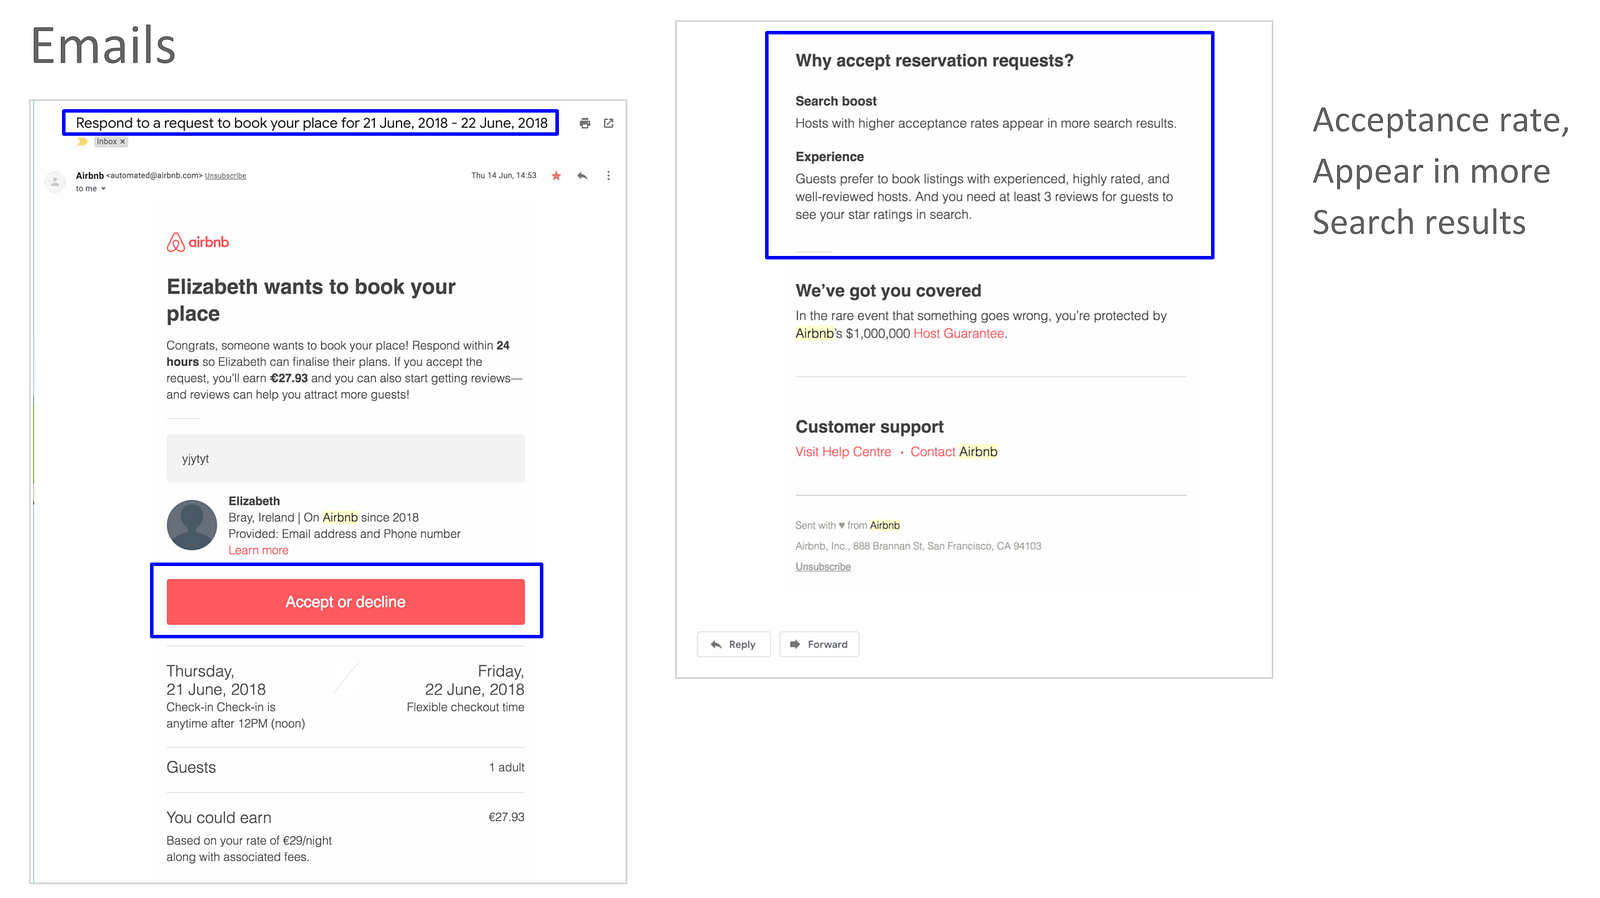Click Unsubscribe link next to sender address

coord(225,176)
